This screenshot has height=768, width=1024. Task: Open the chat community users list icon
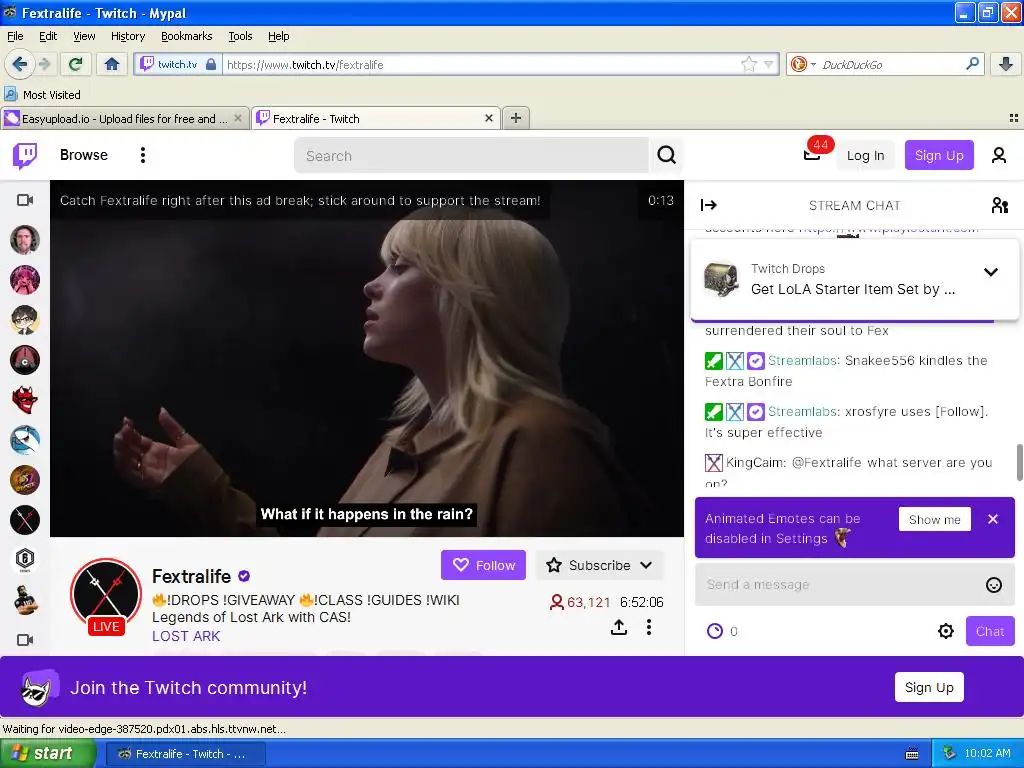[999, 205]
